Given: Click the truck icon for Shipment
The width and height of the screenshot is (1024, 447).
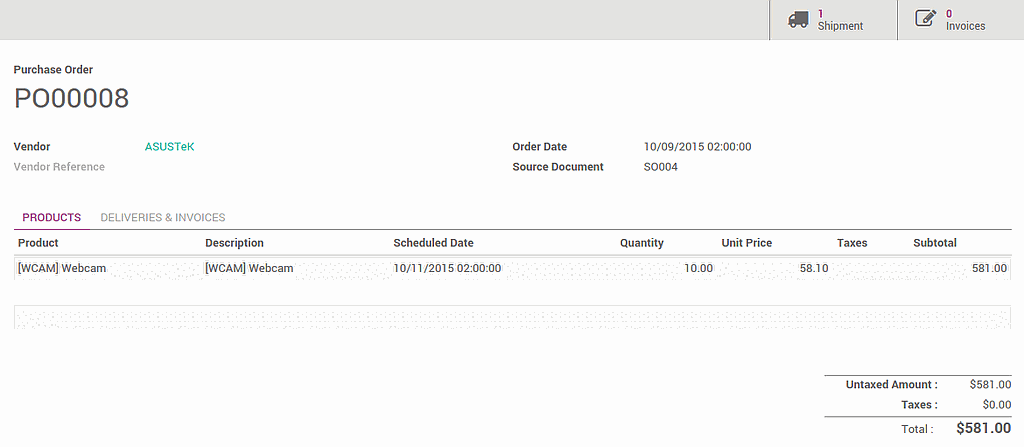Looking at the screenshot, I should coord(798,20).
